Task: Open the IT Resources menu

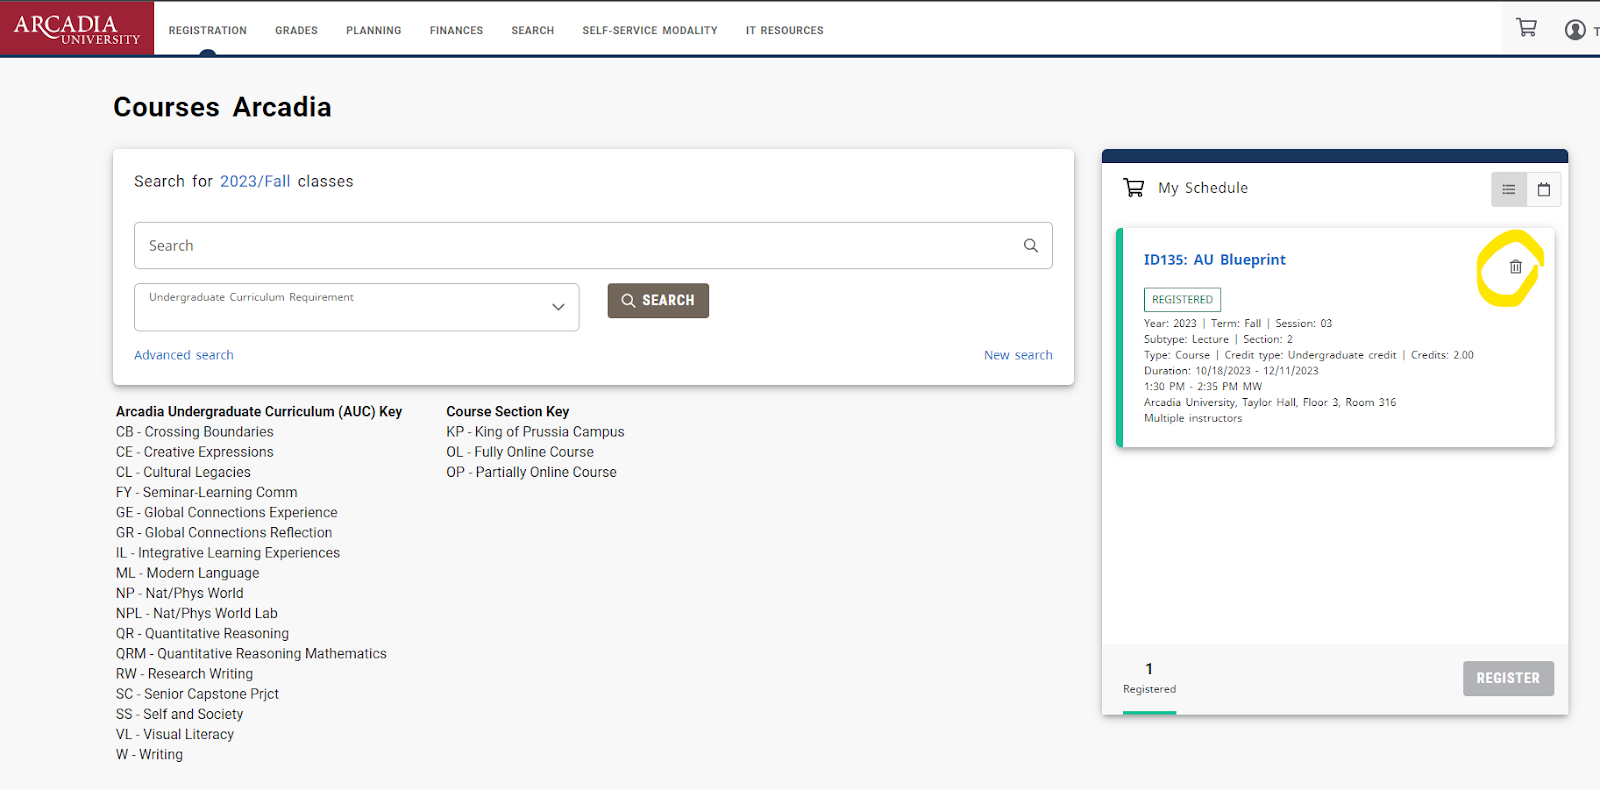Action: tap(785, 31)
